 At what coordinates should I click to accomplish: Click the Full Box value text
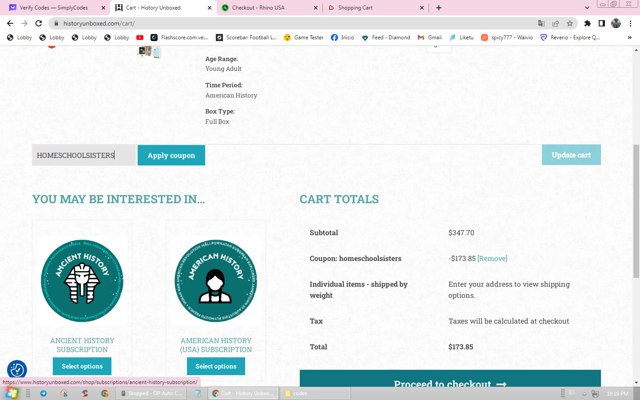click(217, 122)
